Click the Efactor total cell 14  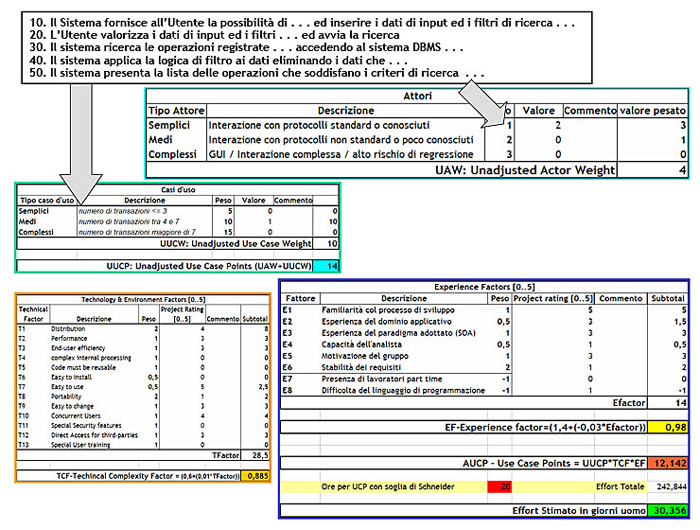(x=667, y=403)
